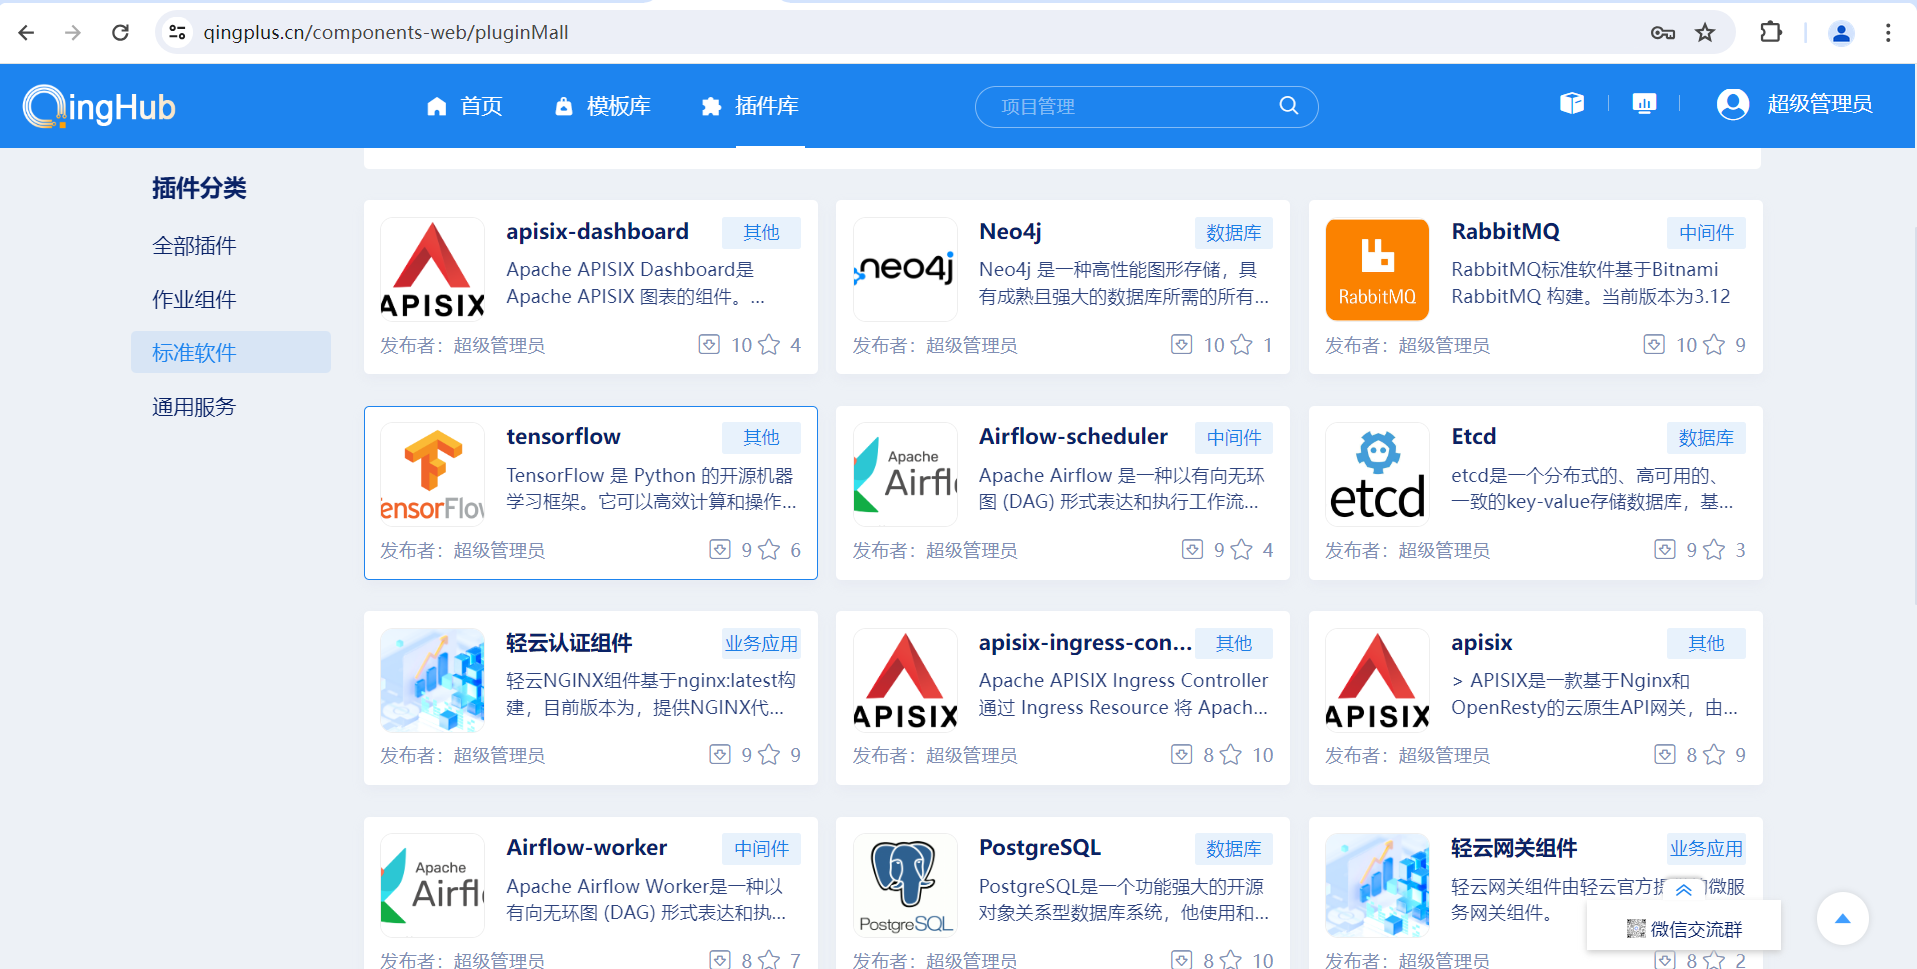Star the Neo4j plugin
1917x969 pixels.
coord(1241,345)
